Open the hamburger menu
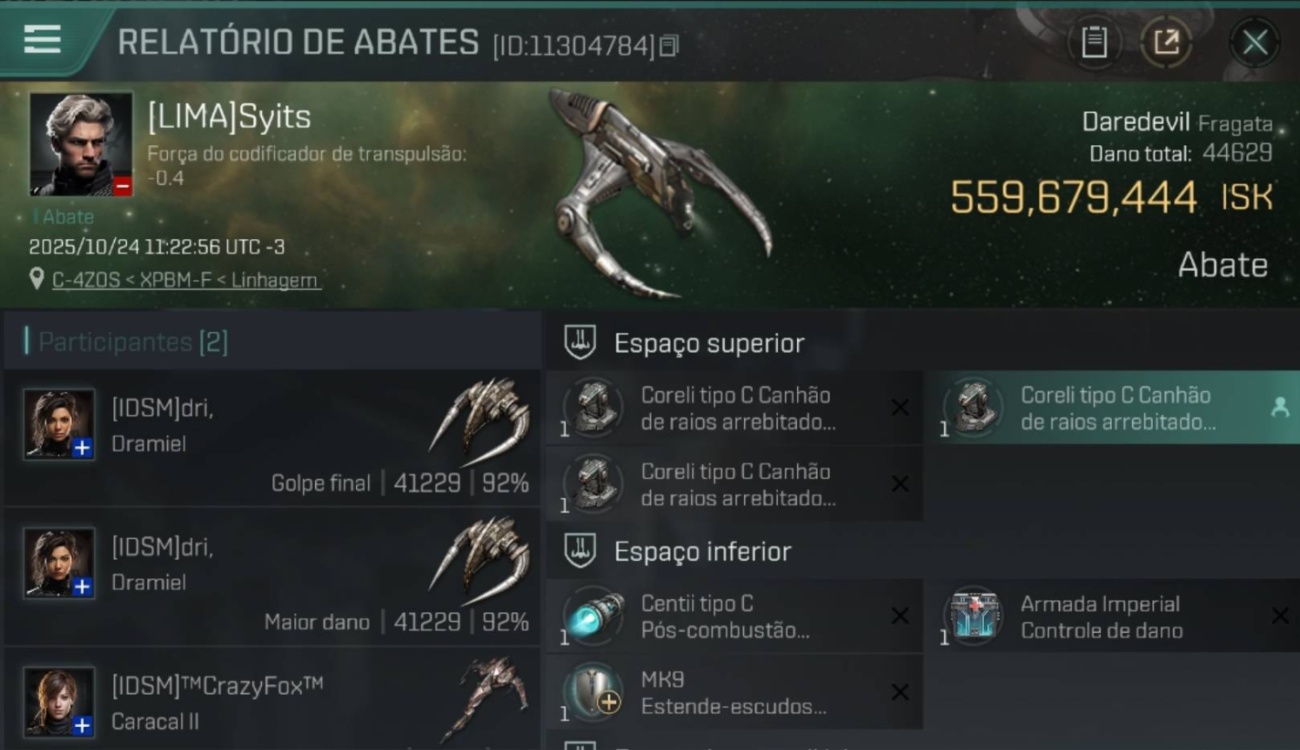This screenshot has height=750, width=1300. 42,40
